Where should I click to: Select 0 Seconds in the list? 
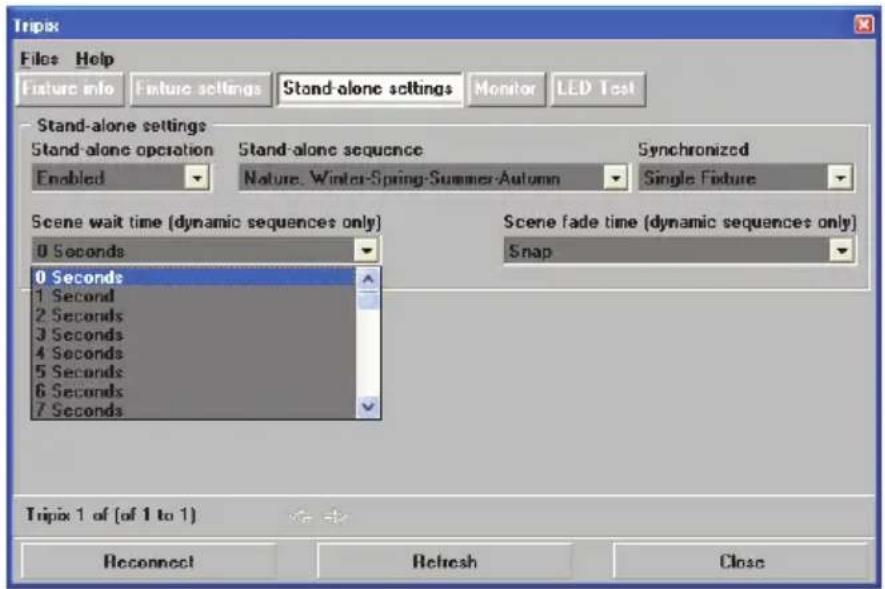click(x=194, y=277)
